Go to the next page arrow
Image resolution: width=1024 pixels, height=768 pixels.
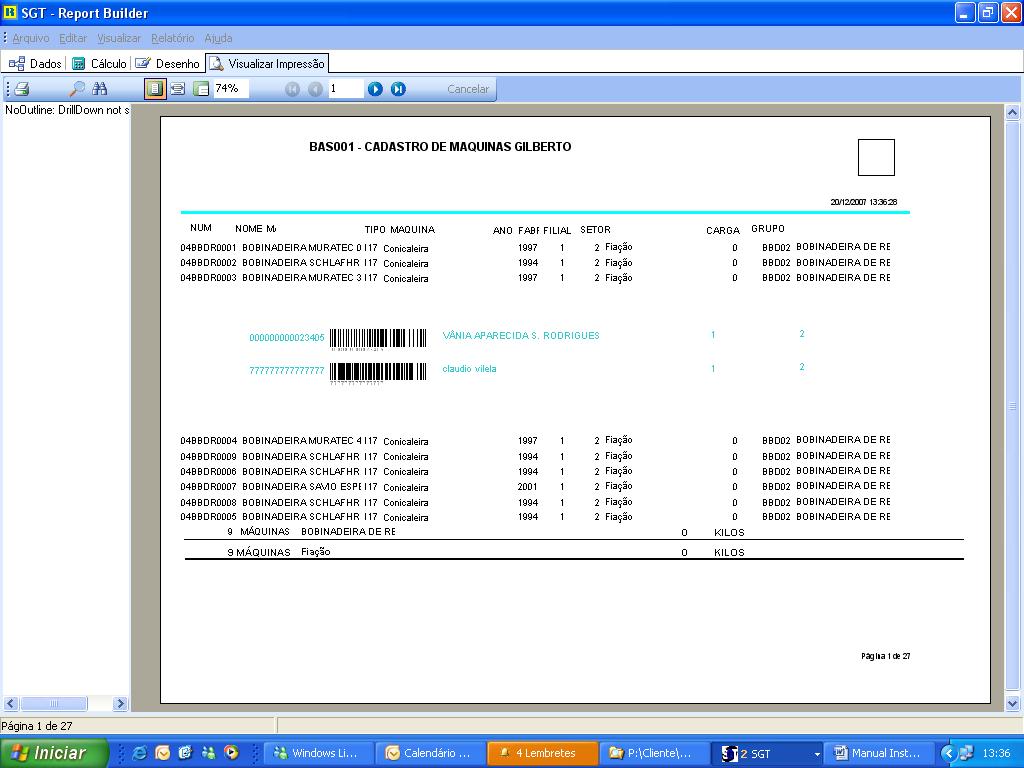coord(375,89)
